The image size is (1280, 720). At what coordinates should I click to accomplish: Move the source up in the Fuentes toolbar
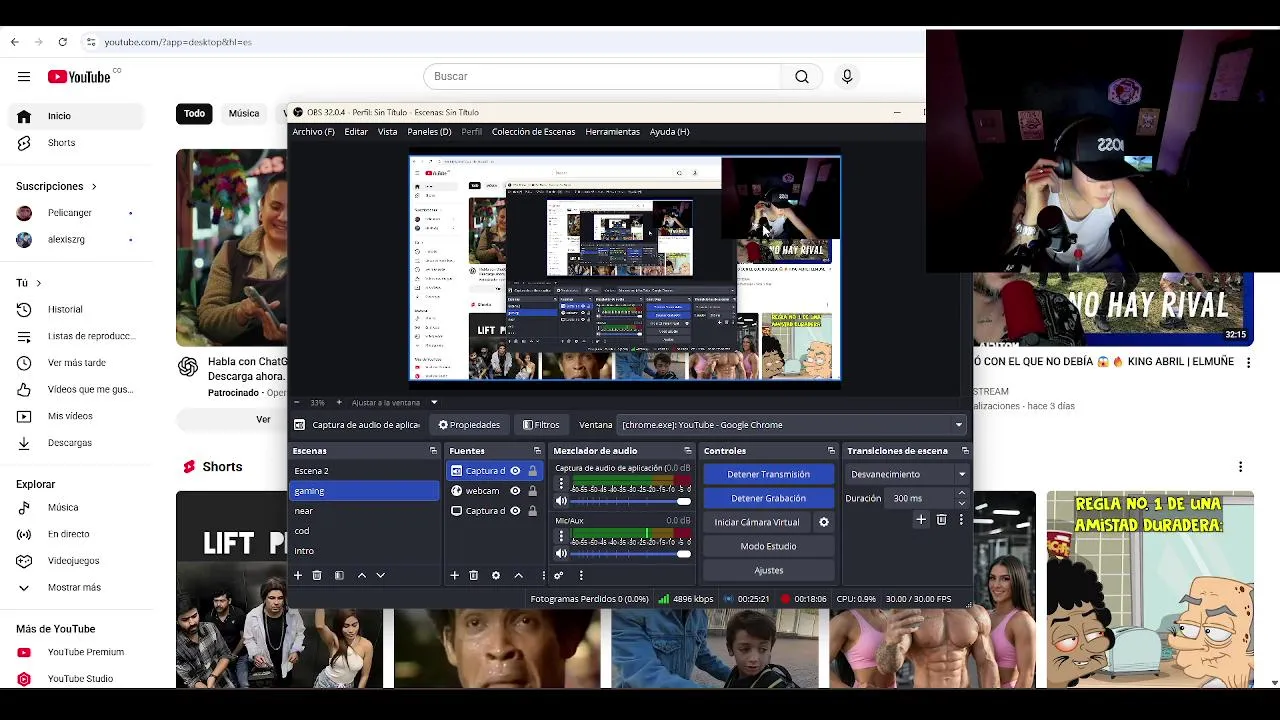518,575
